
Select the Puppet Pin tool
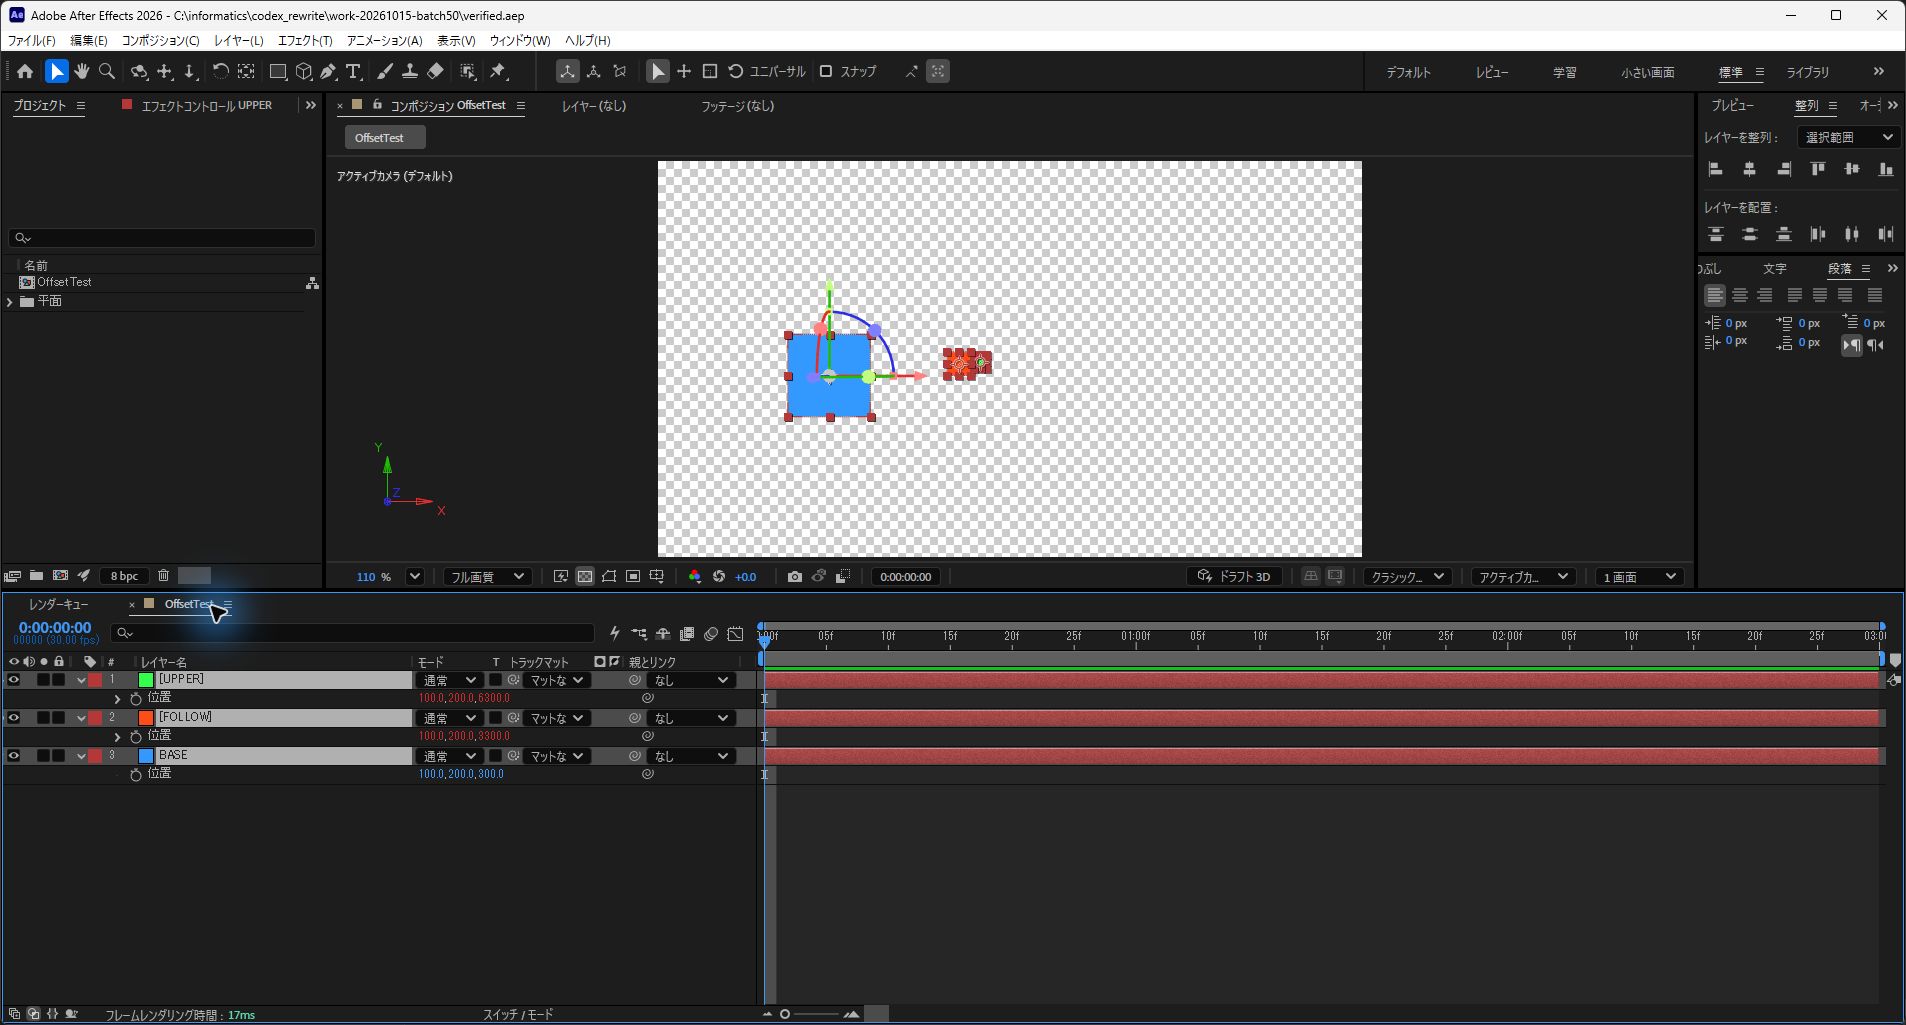pos(498,71)
